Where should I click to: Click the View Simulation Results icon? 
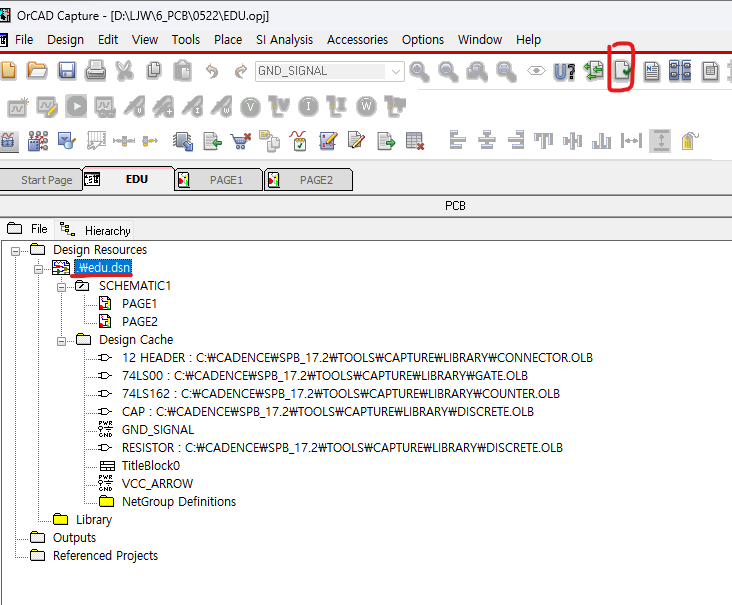(105, 107)
